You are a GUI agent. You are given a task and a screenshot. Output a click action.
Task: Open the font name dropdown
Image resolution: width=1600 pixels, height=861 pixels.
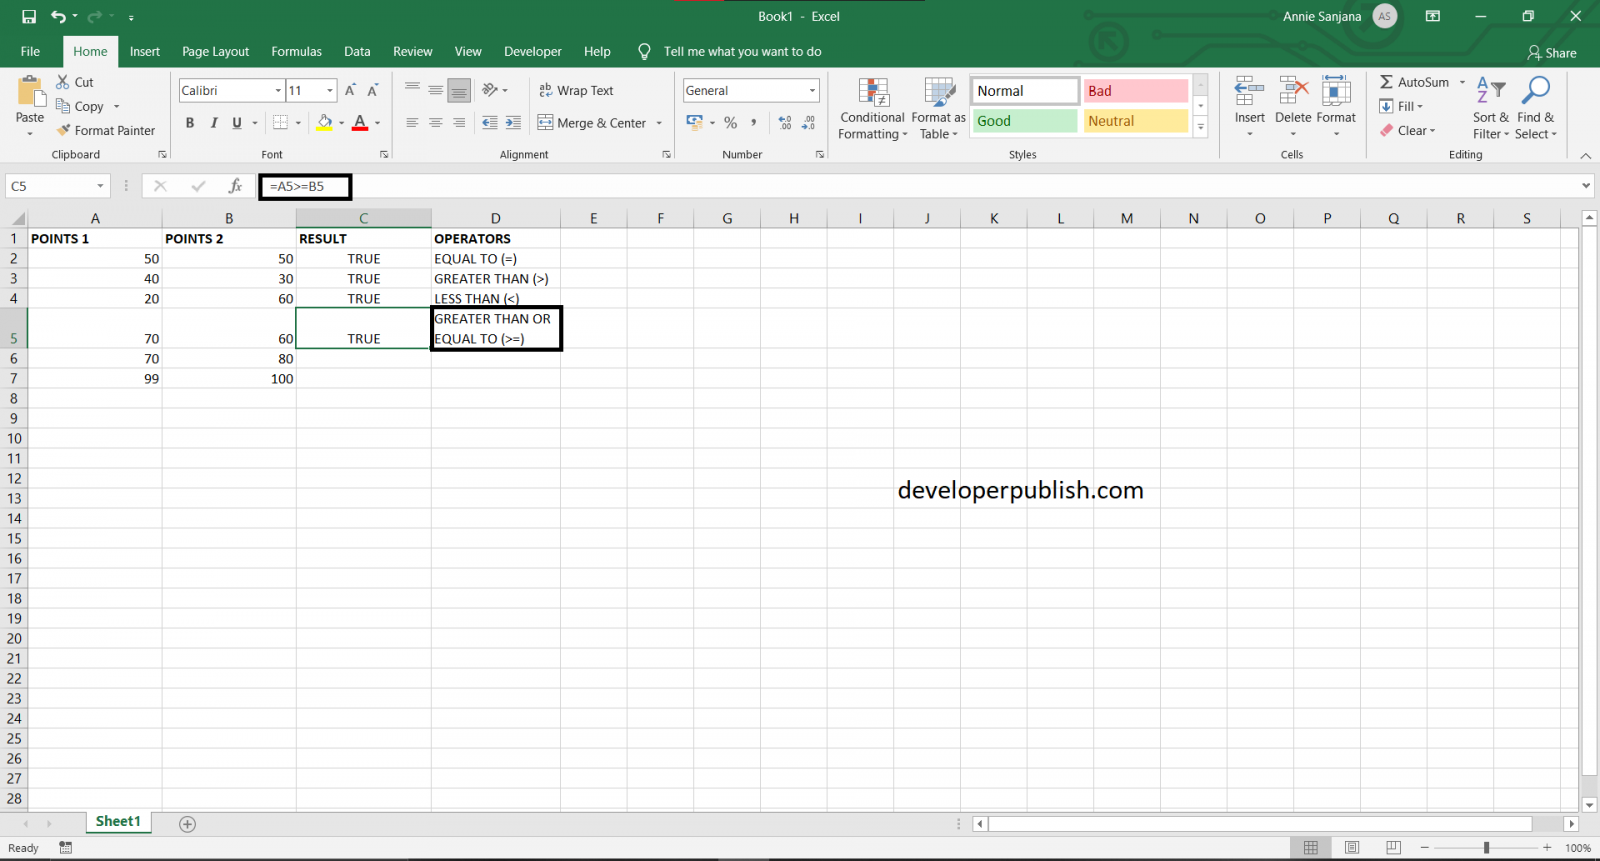click(x=278, y=90)
